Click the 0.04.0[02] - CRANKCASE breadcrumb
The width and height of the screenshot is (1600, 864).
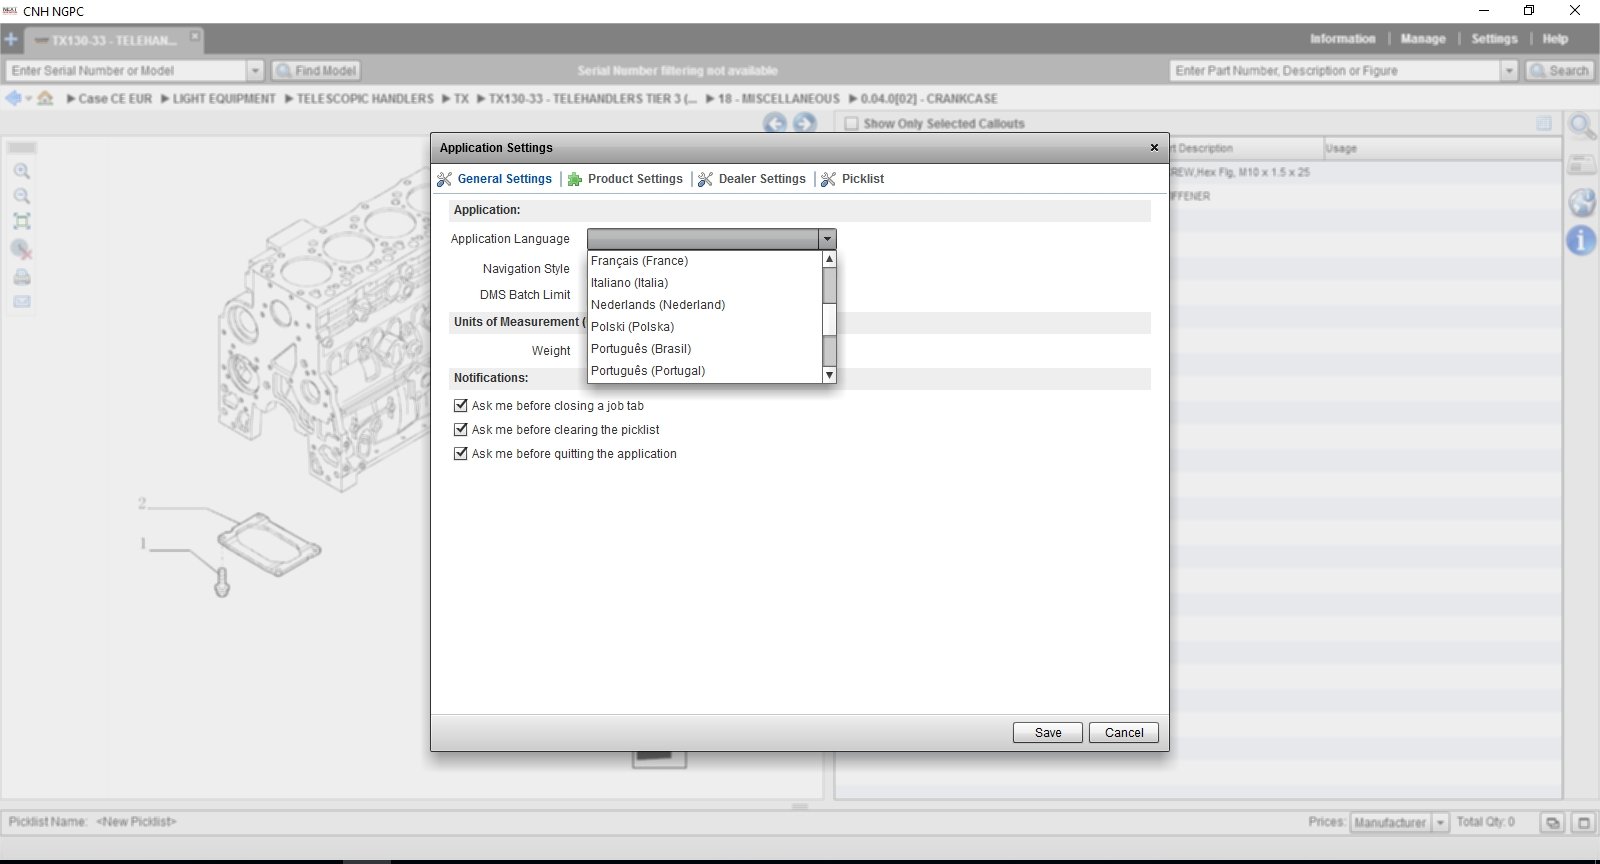929,98
